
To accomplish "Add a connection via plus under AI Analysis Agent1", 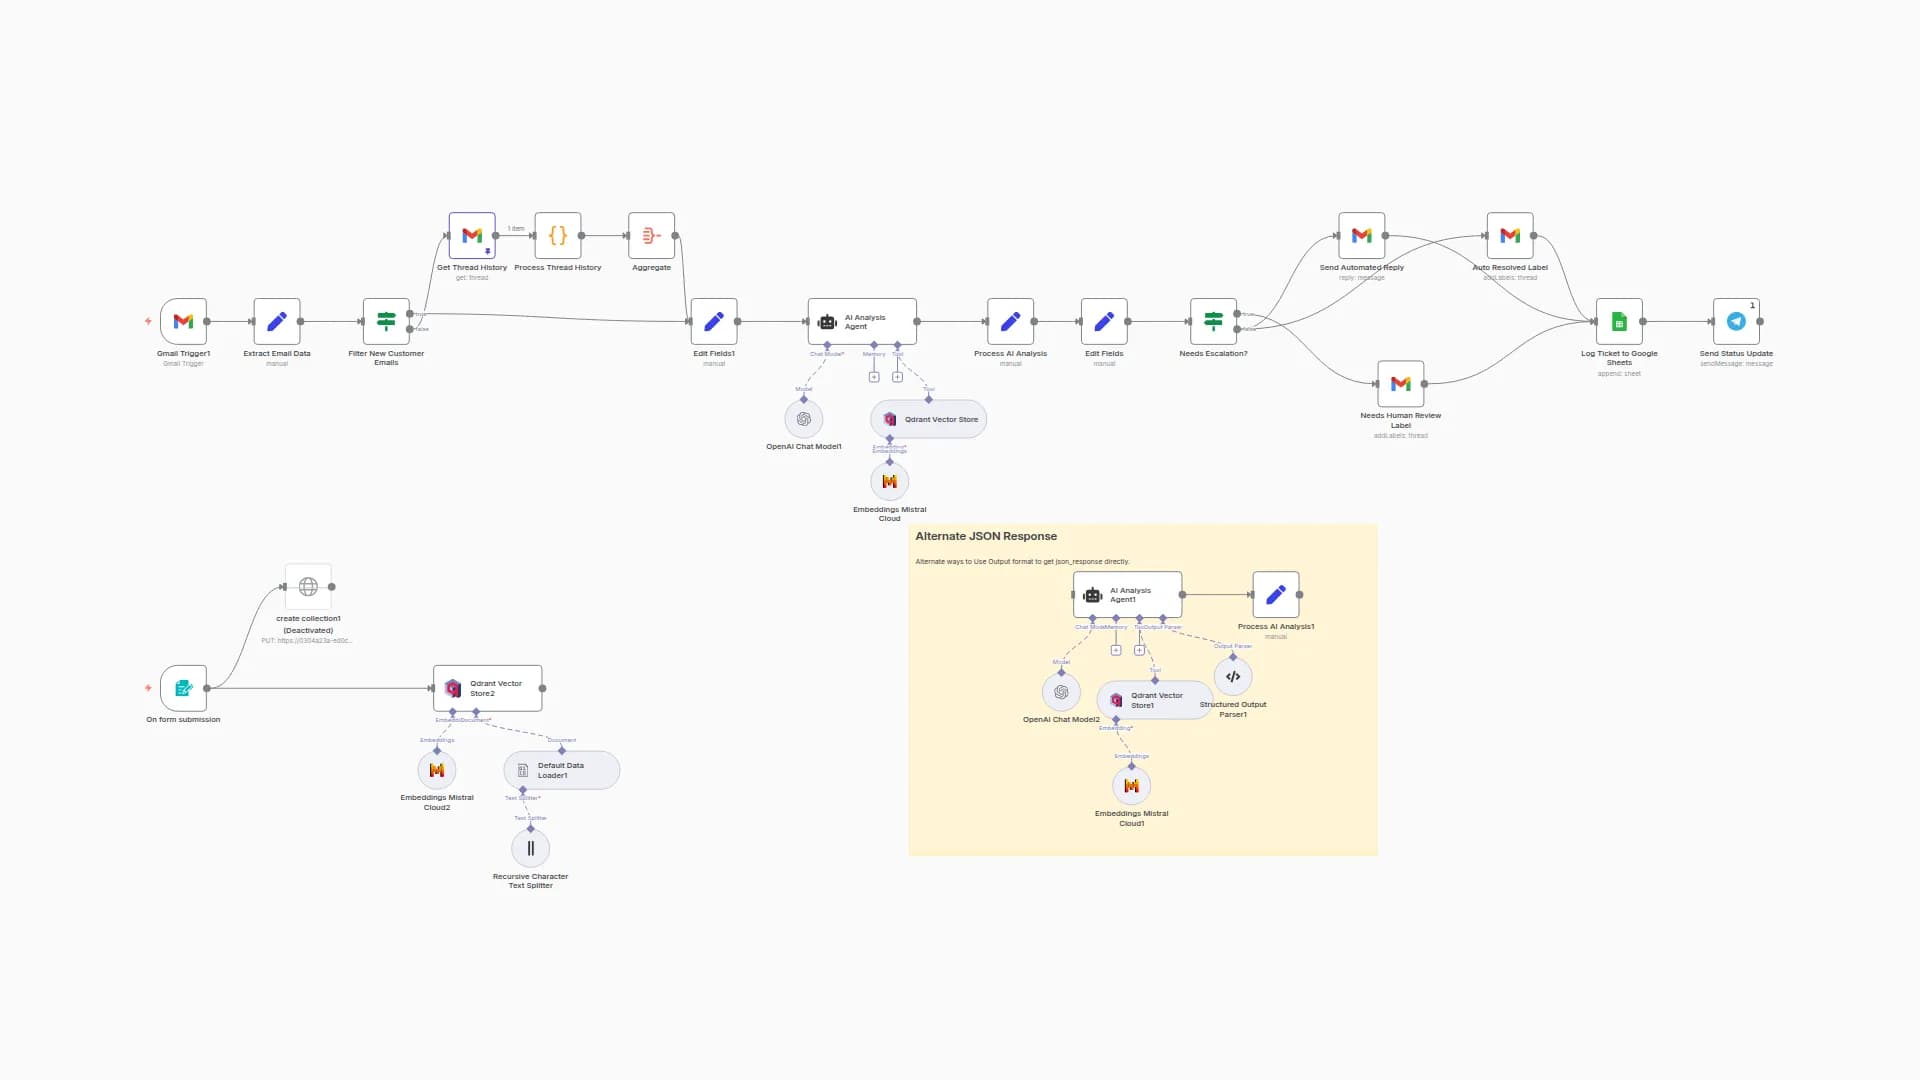I will pos(1114,648).
